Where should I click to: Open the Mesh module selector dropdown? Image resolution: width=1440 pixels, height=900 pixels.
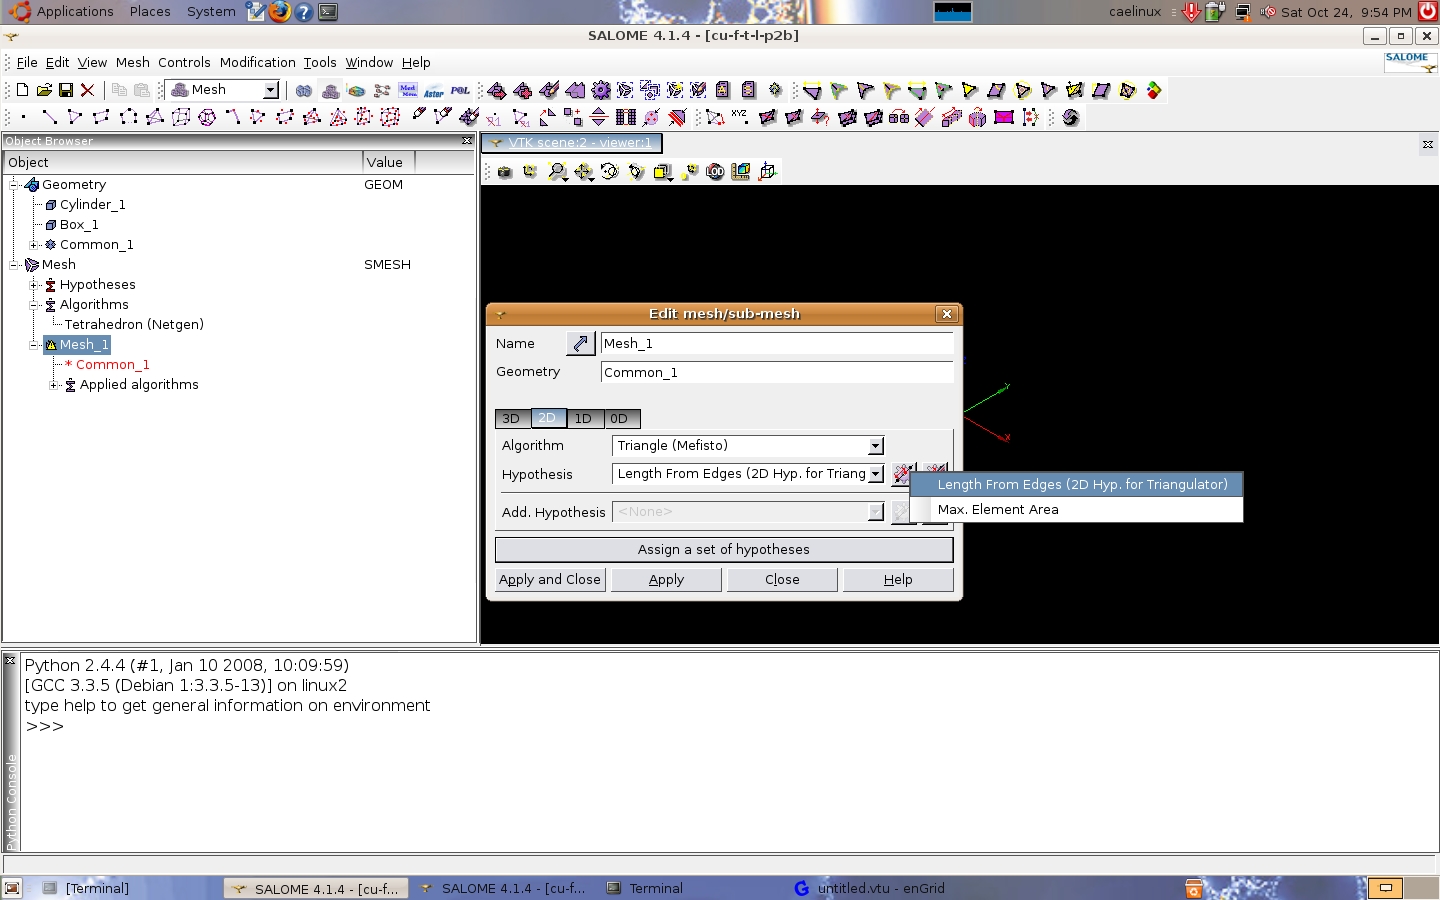pos(270,90)
